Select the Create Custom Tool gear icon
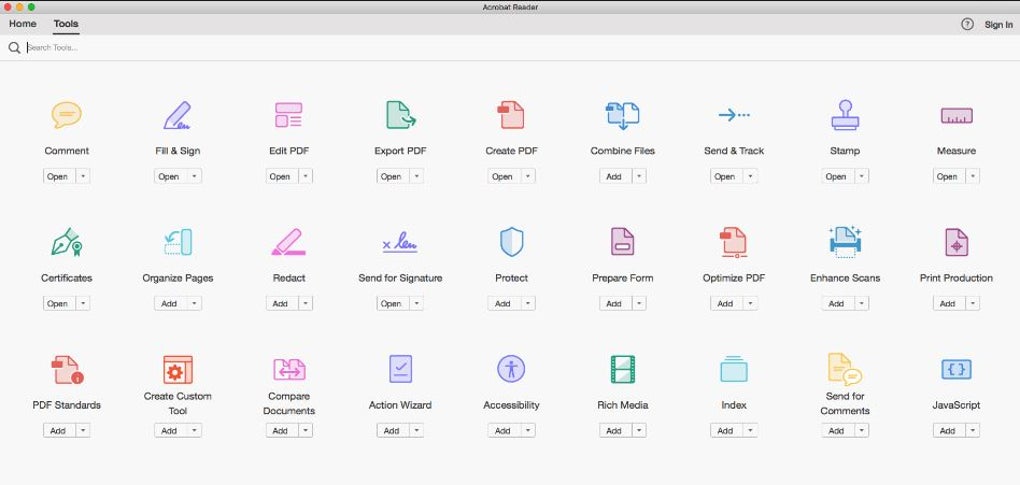Viewport: 1020px width, 485px height. coord(178,369)
